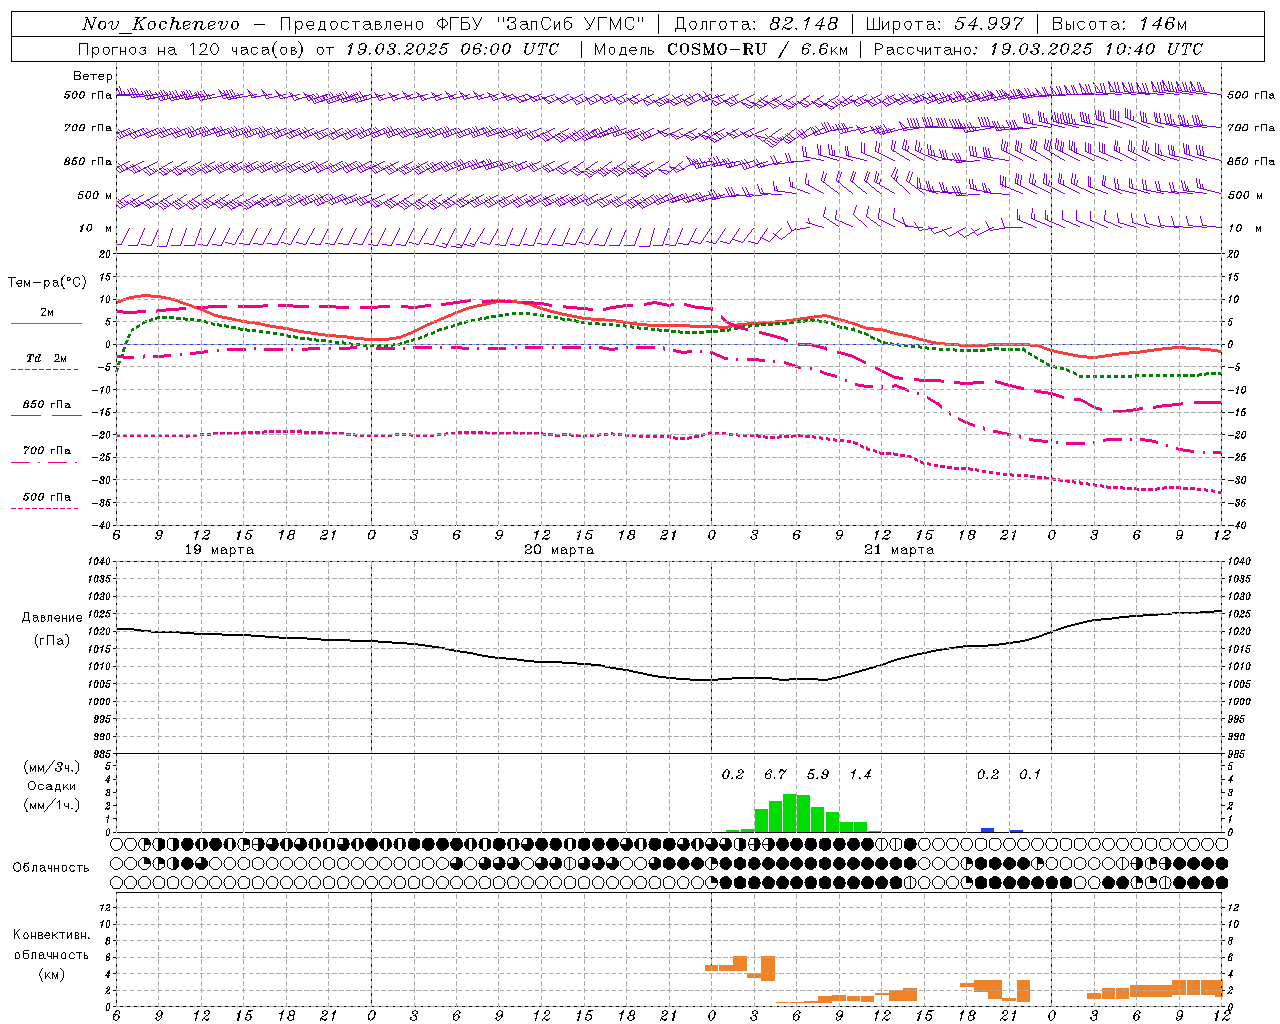Click the date label '20 марта'
This screenshot has height=1024, width=1280.
tap(559, 549)
